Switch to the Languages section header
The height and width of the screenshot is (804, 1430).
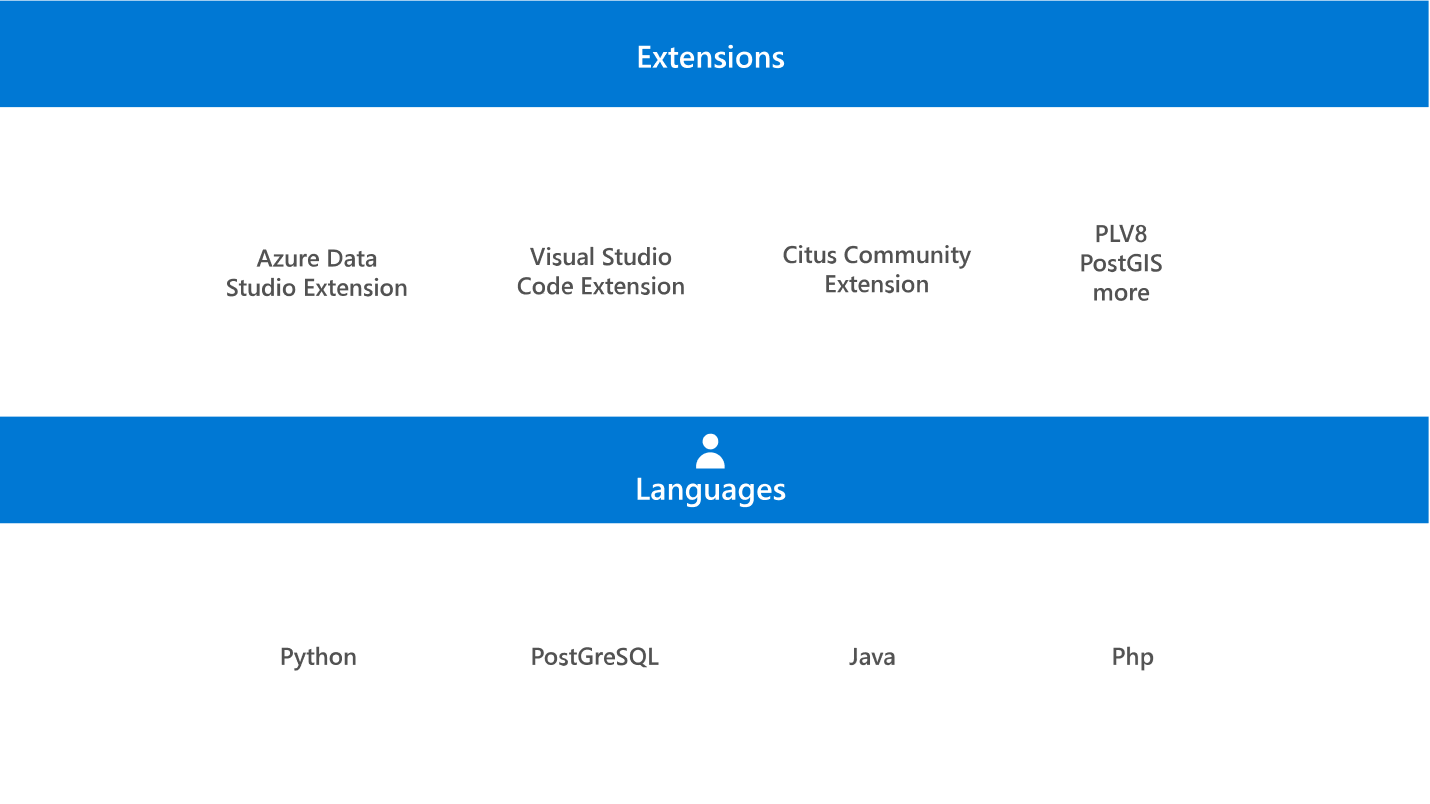pos(710,489)
